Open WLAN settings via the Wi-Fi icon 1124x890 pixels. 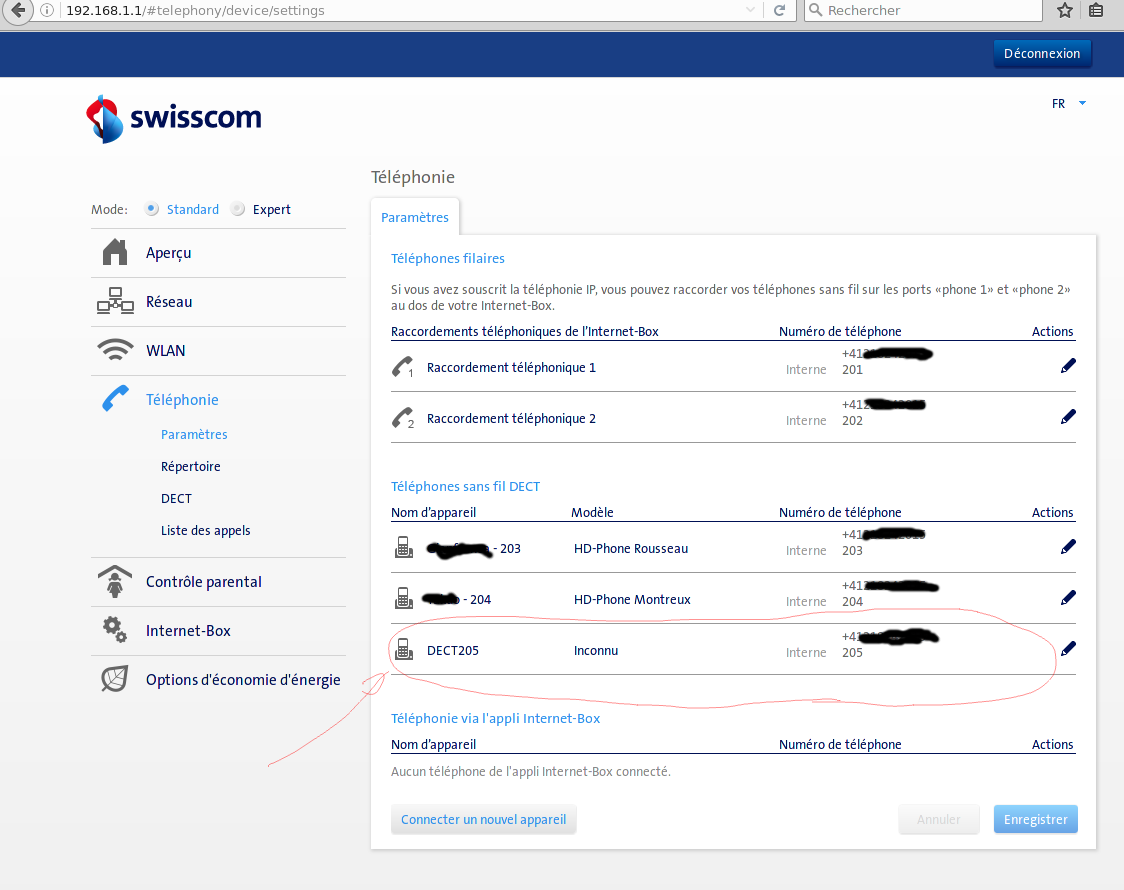coord(114,349)
